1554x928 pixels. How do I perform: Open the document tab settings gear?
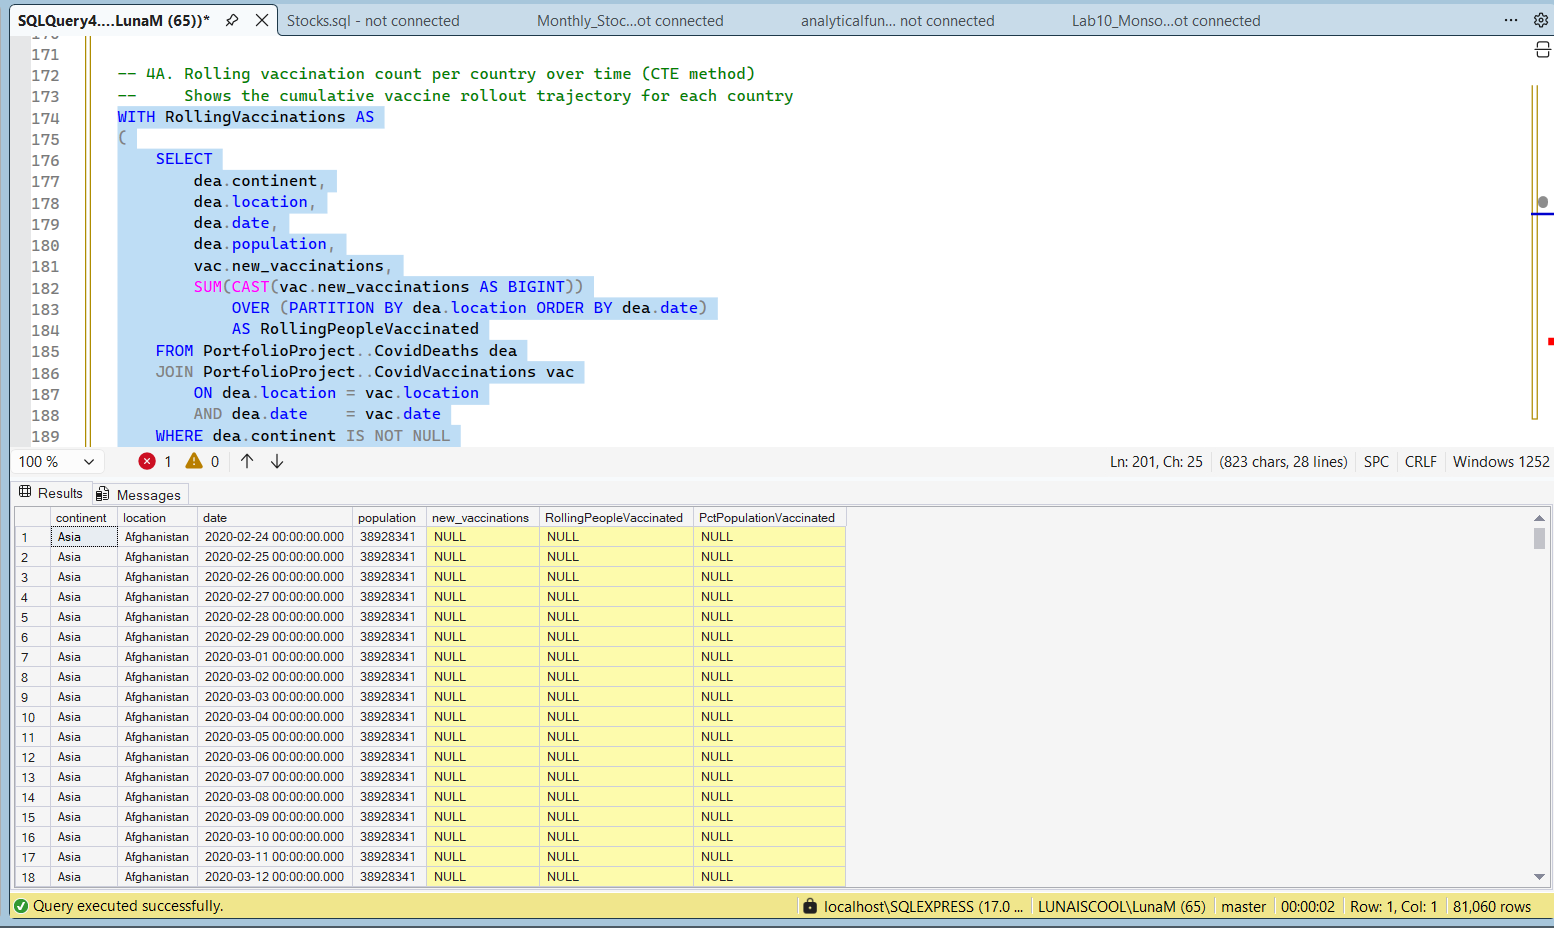[x=1540, y=20]
